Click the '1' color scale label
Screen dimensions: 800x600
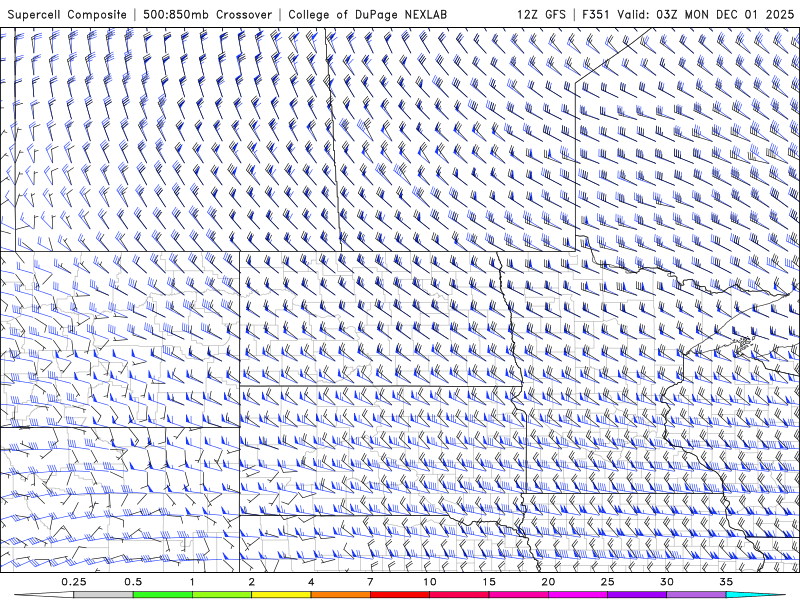point(192,582)
